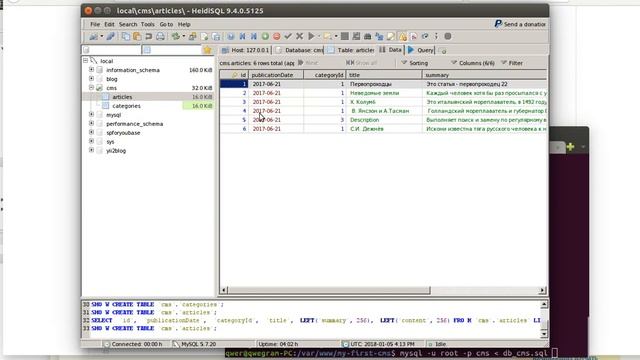Expand the spforyoubase database node
This screenshot has width=640, height=360.
tap(91, 133)
